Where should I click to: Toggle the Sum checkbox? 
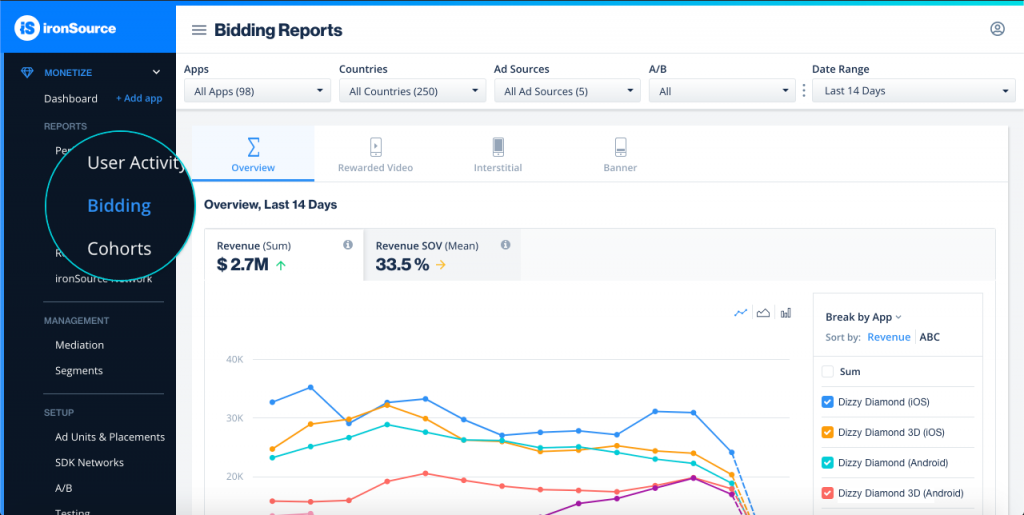[x=827, y=371]
